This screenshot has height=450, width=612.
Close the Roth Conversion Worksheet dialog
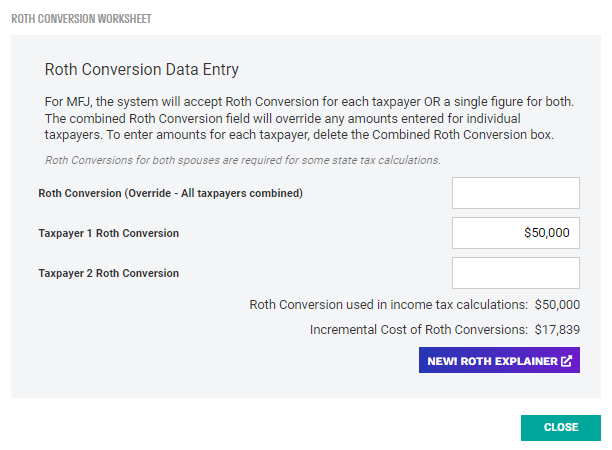click(560, 427)
